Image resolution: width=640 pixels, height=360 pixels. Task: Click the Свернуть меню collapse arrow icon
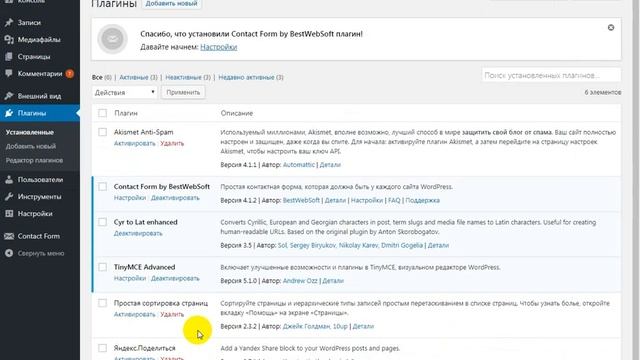9,253
